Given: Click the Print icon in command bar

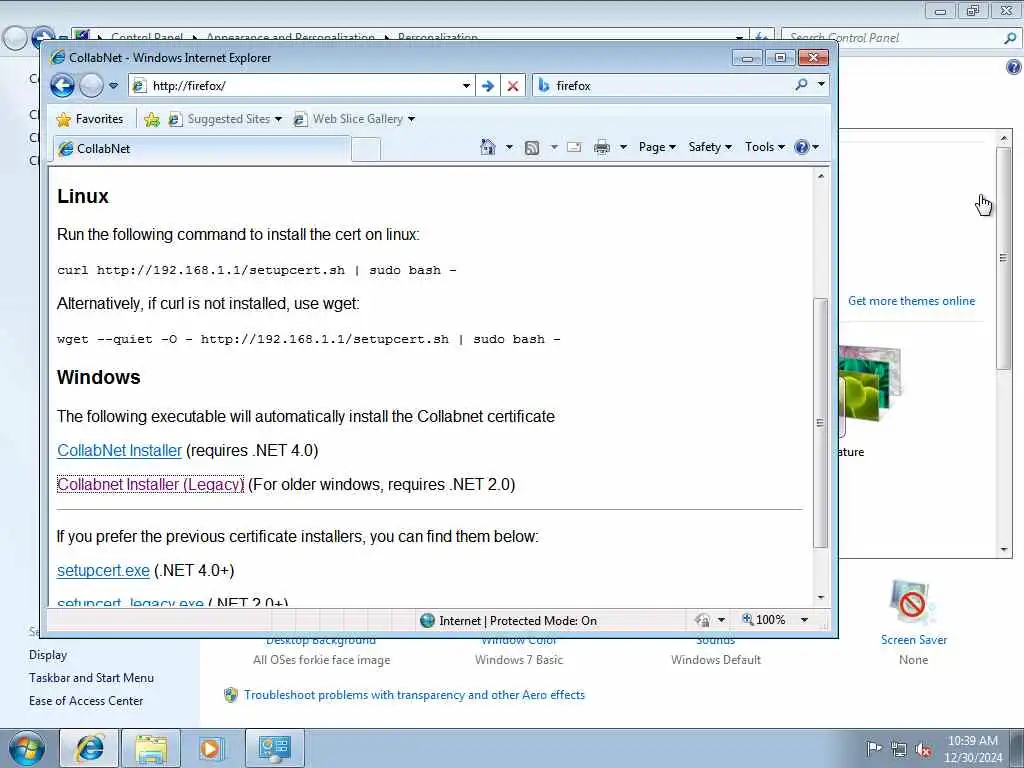Looking at the screenshot, I should pyautogui.click(x=601, y=147).
